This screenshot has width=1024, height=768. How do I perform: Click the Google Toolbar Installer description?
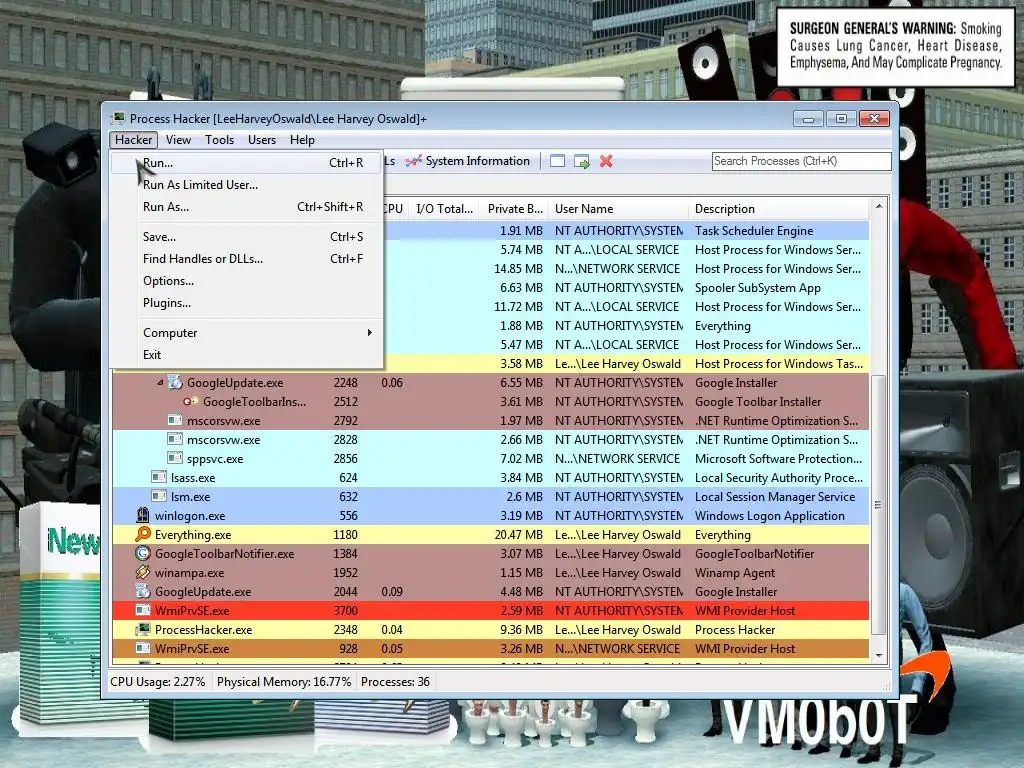758,402
